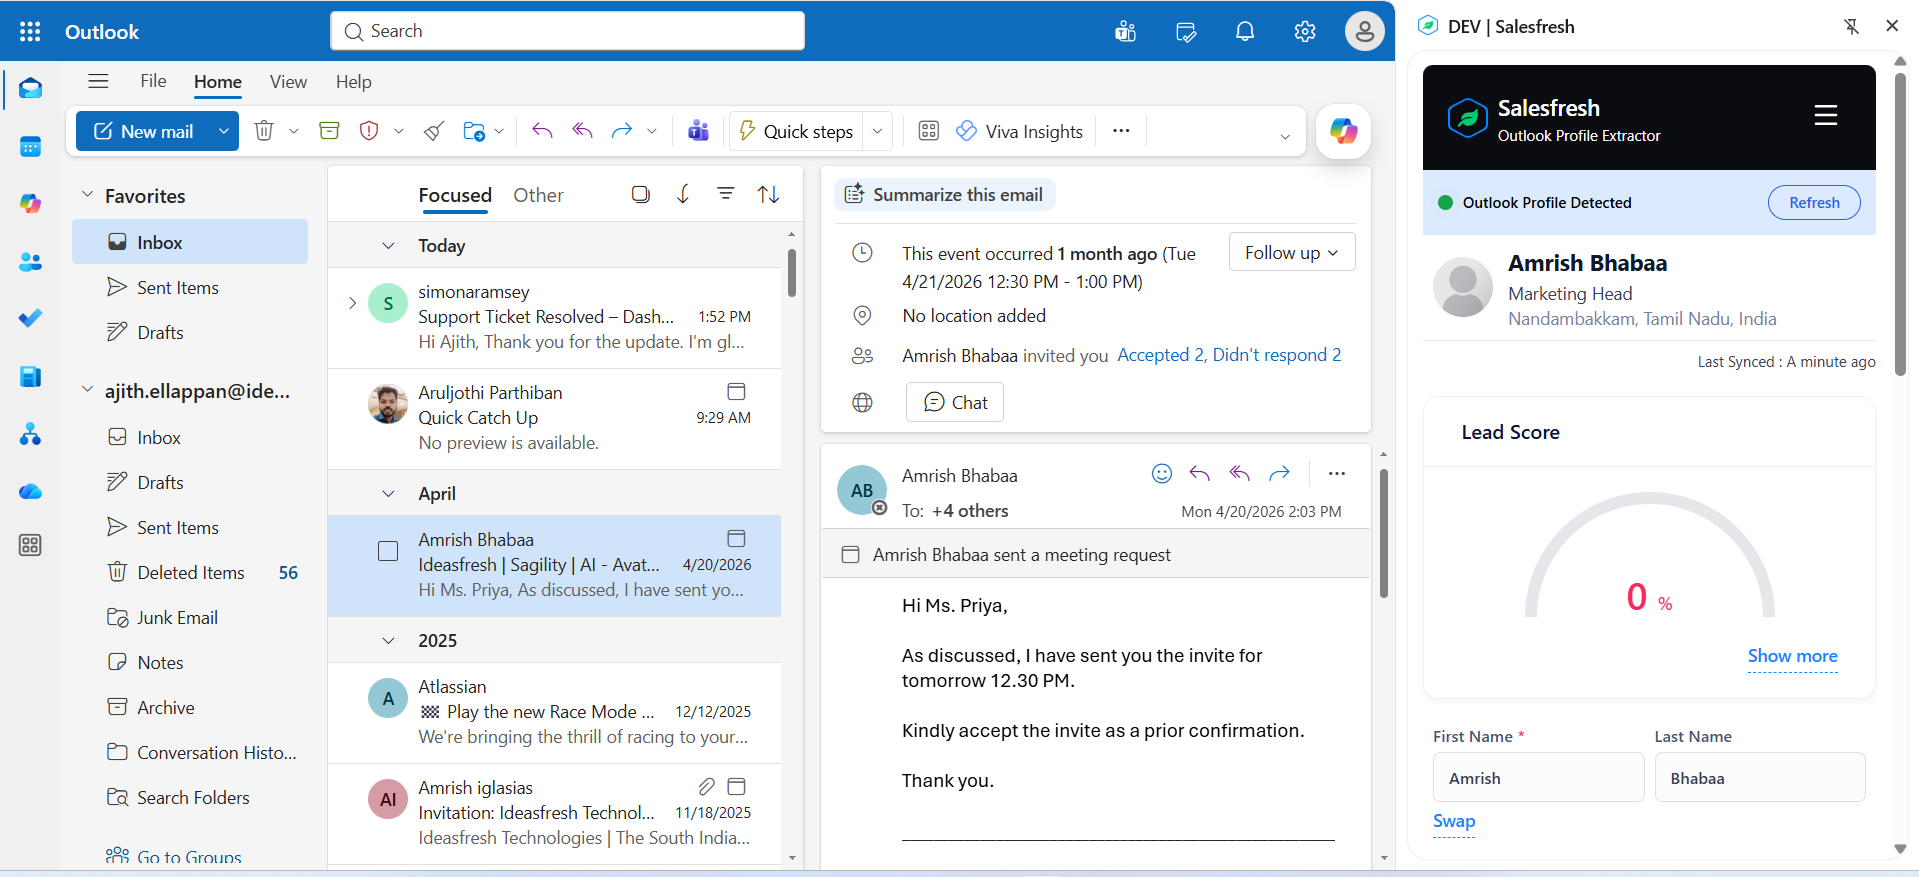This screenshot has height=877, width=1919.
Task: Open the New mail dropdown arrow
Action: pos(224,131)
